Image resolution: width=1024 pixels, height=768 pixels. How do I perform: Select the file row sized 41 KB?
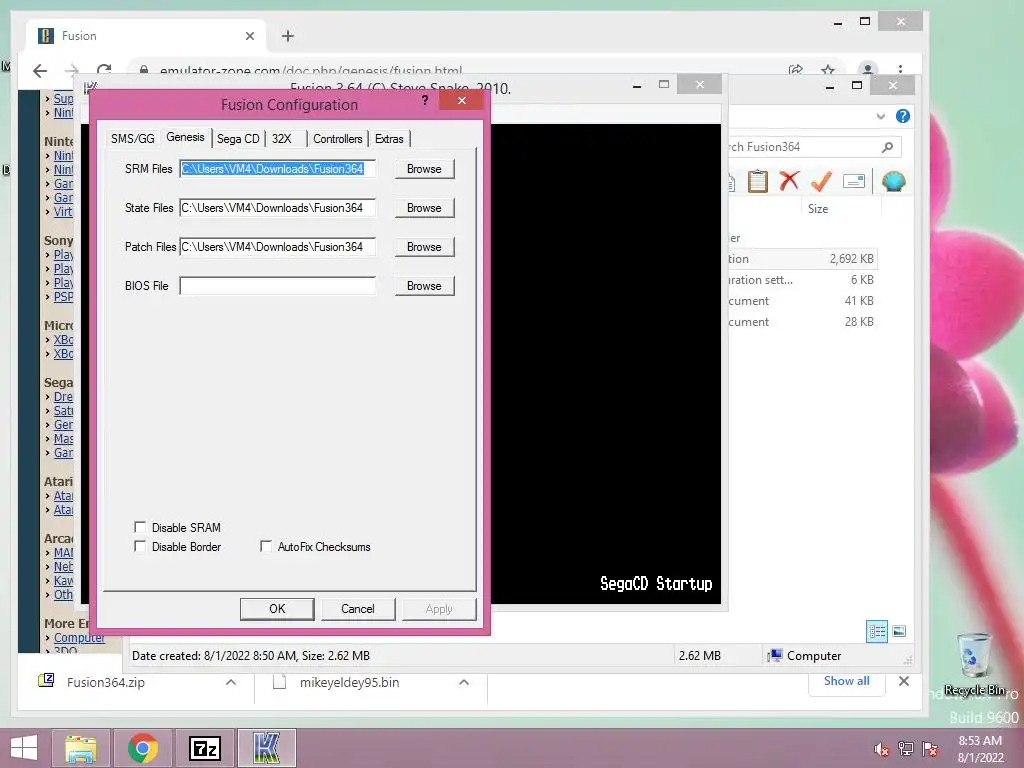[x=803, y=300]
